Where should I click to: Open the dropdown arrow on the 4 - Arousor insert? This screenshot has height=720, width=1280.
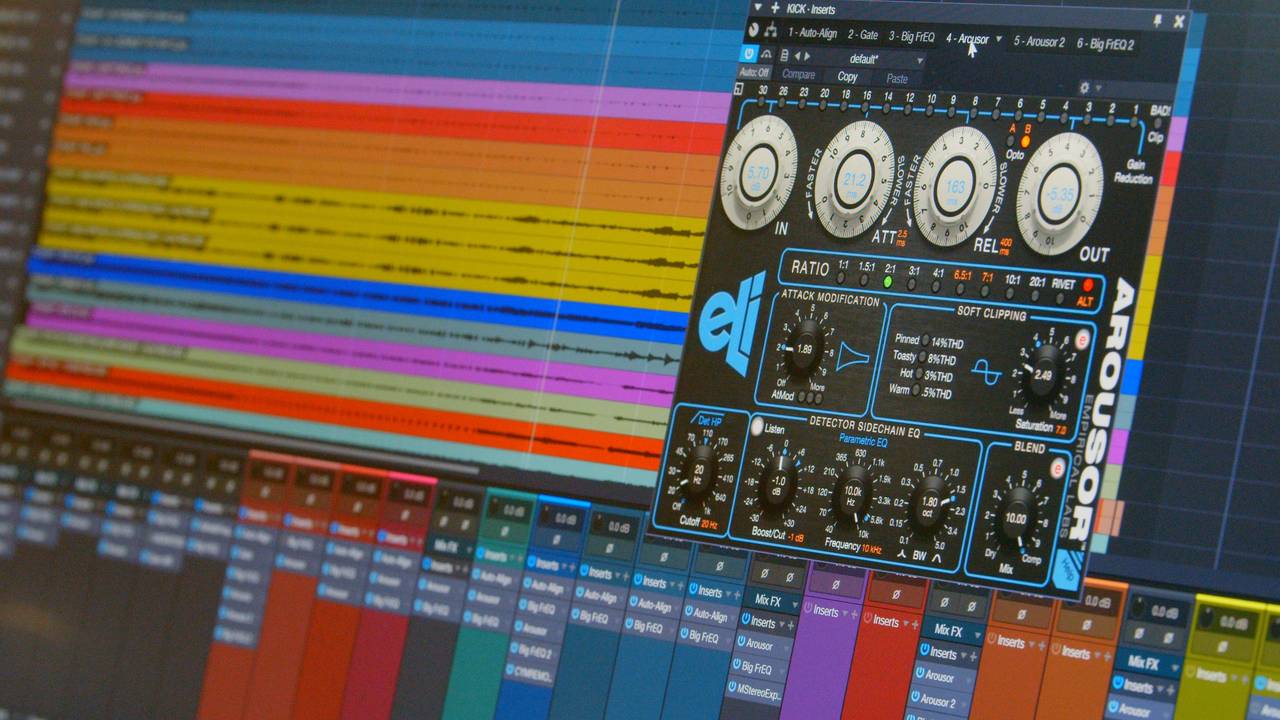click(x=997, y=39)
